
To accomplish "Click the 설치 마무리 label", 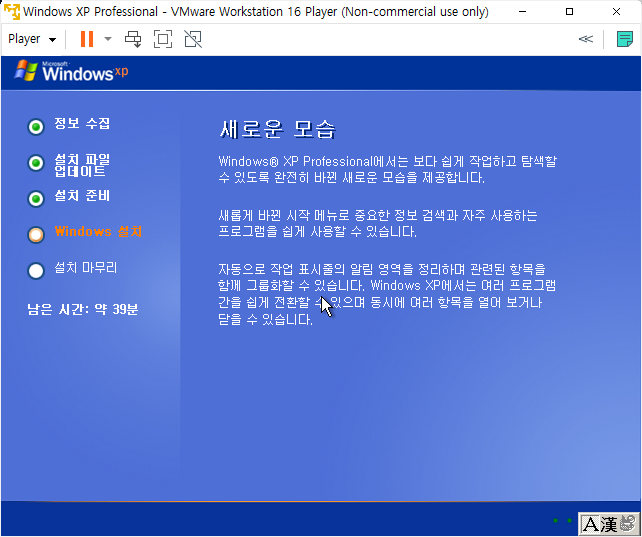I will [x=86, y=268].
